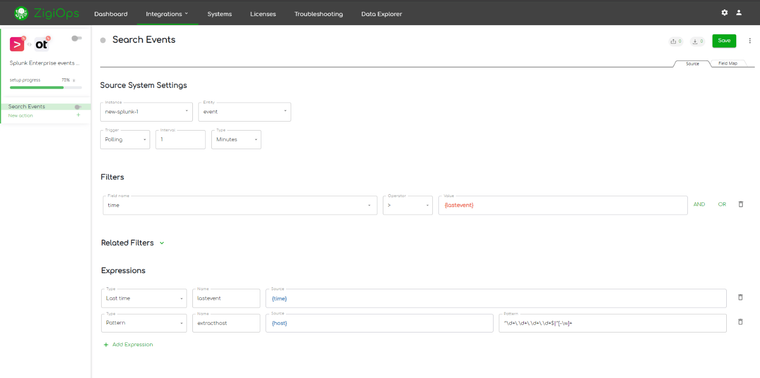Delete the extracthost expression
The height and width of the screenshot is (378, 760).
pos(740,322)
